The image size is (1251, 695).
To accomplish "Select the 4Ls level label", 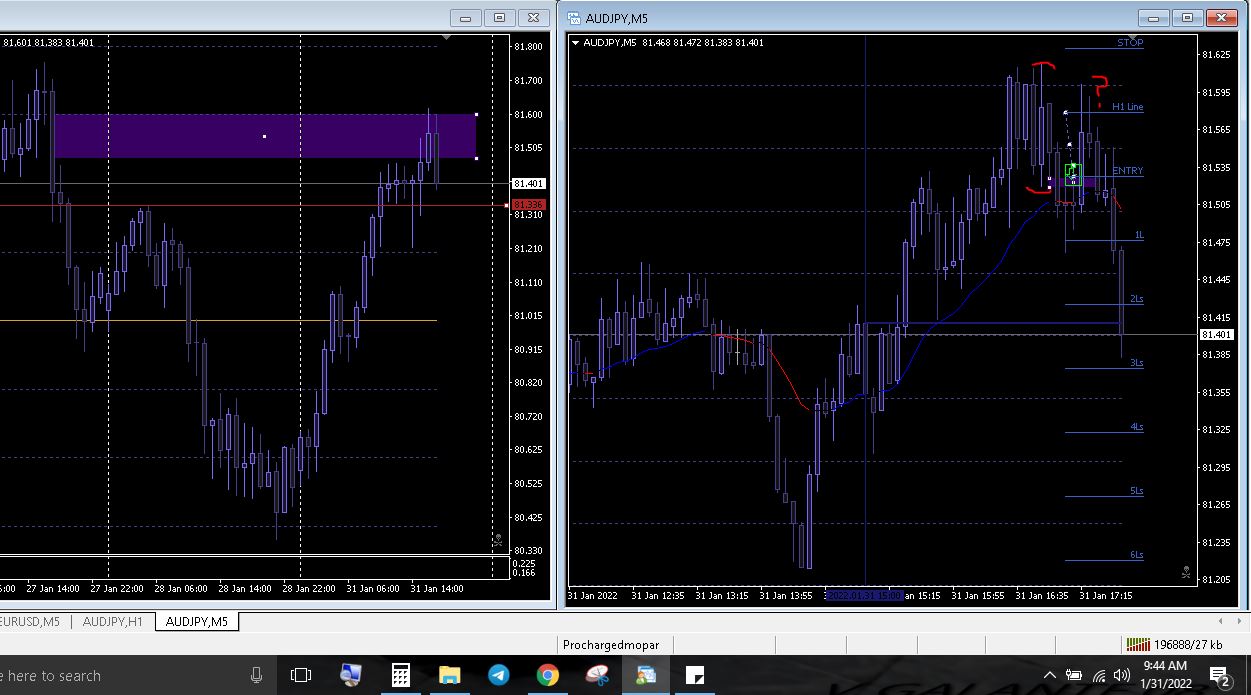I will coord(1137,427).
